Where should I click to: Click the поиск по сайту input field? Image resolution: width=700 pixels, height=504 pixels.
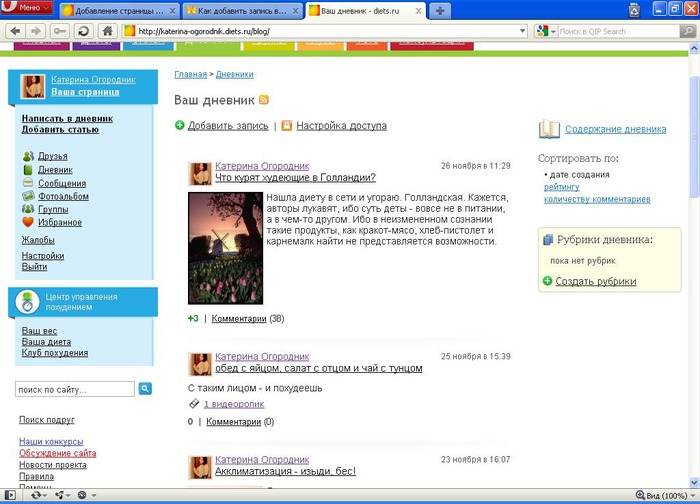[x=75, y=389]
